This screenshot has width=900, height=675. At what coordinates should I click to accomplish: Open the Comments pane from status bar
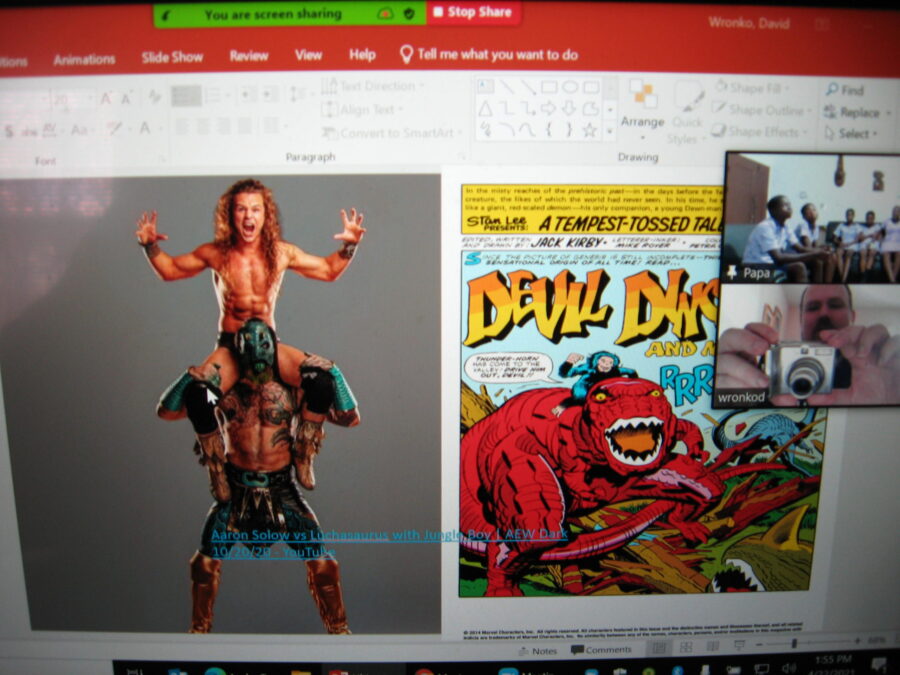tap(601, 650)
